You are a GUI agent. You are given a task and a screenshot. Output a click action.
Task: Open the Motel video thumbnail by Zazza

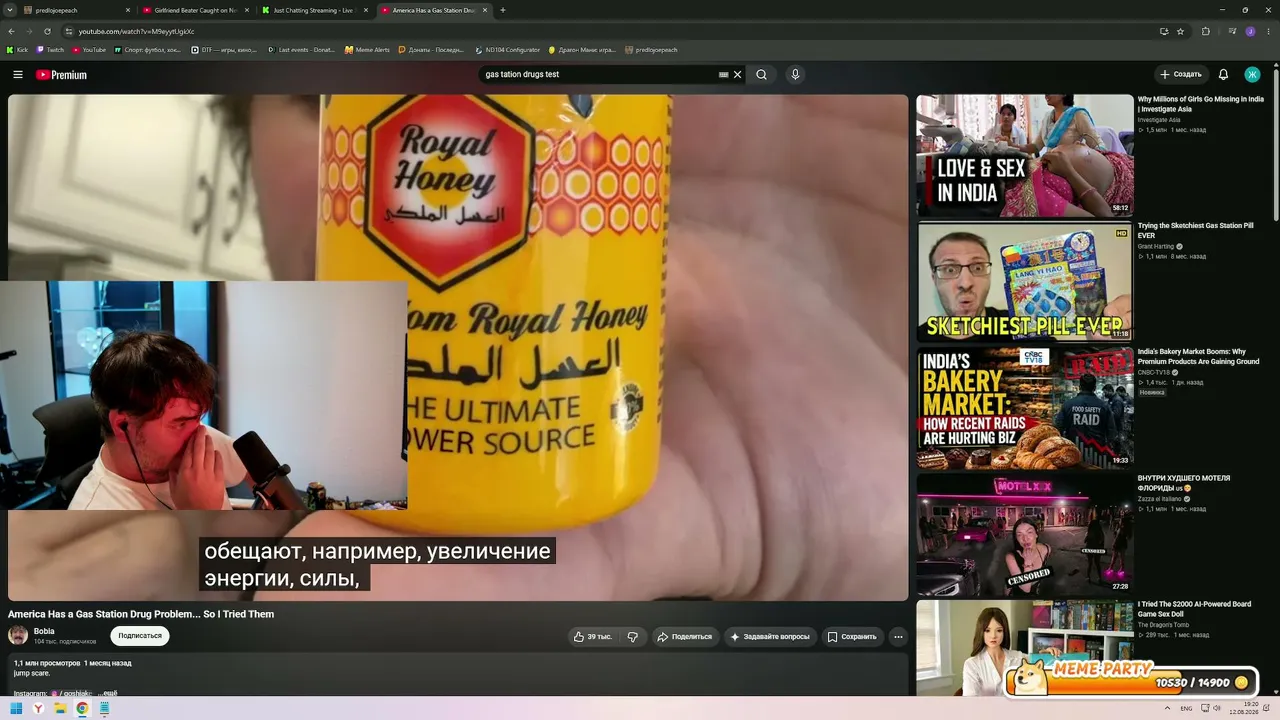point(1025,534)
